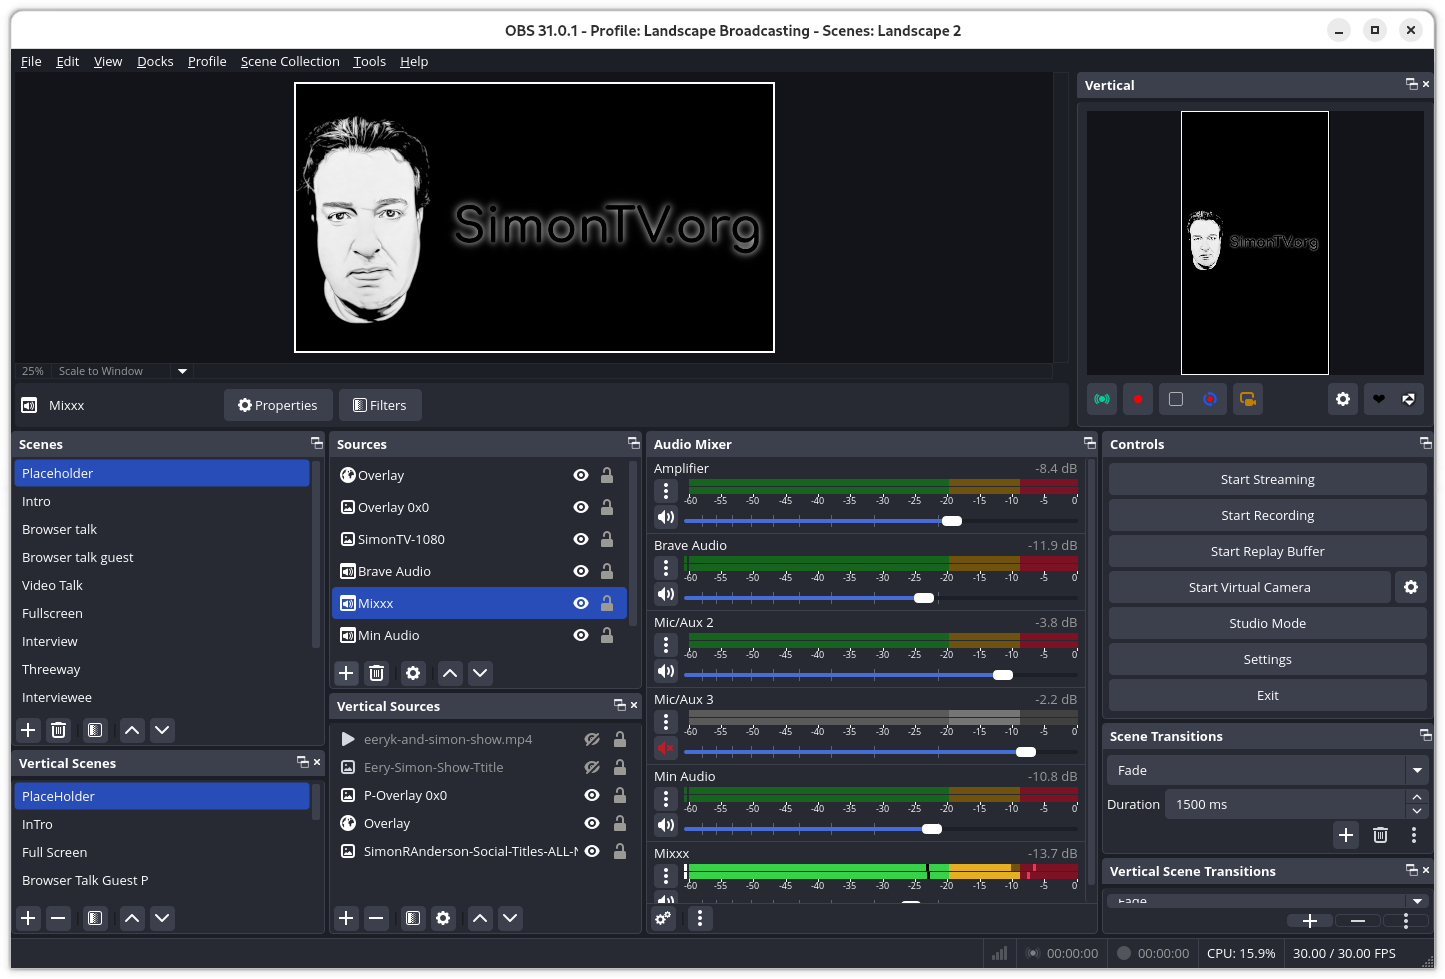Open the Profile menu
Screen dimensions: 1445x979
click(207, 61)
